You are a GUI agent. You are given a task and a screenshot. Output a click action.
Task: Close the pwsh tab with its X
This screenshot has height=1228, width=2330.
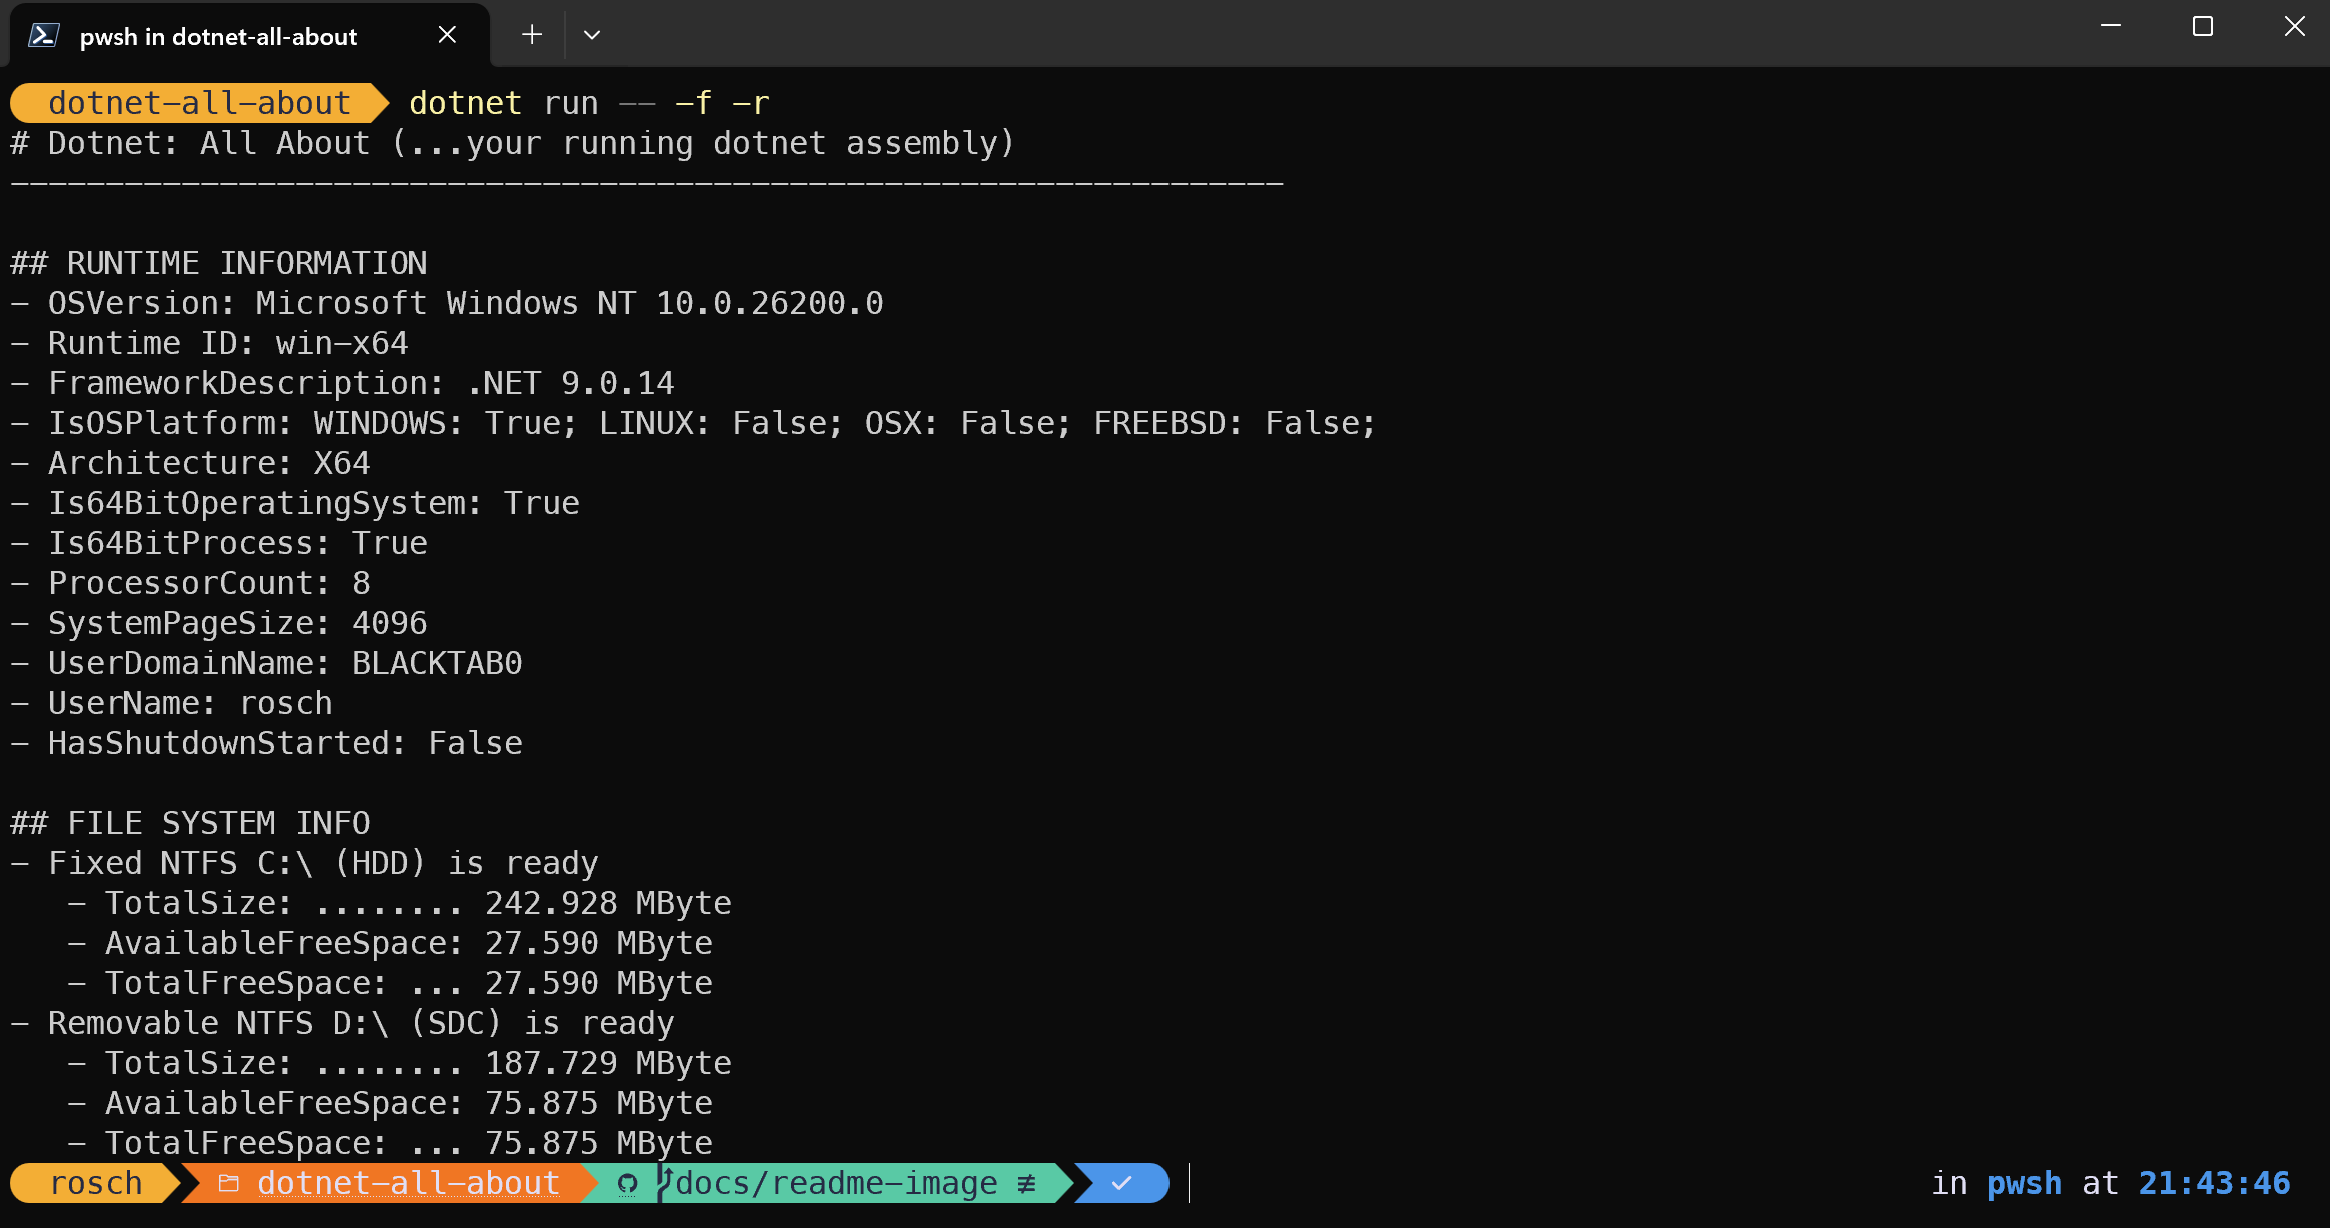pyautogui.click(x=446, y=34)
